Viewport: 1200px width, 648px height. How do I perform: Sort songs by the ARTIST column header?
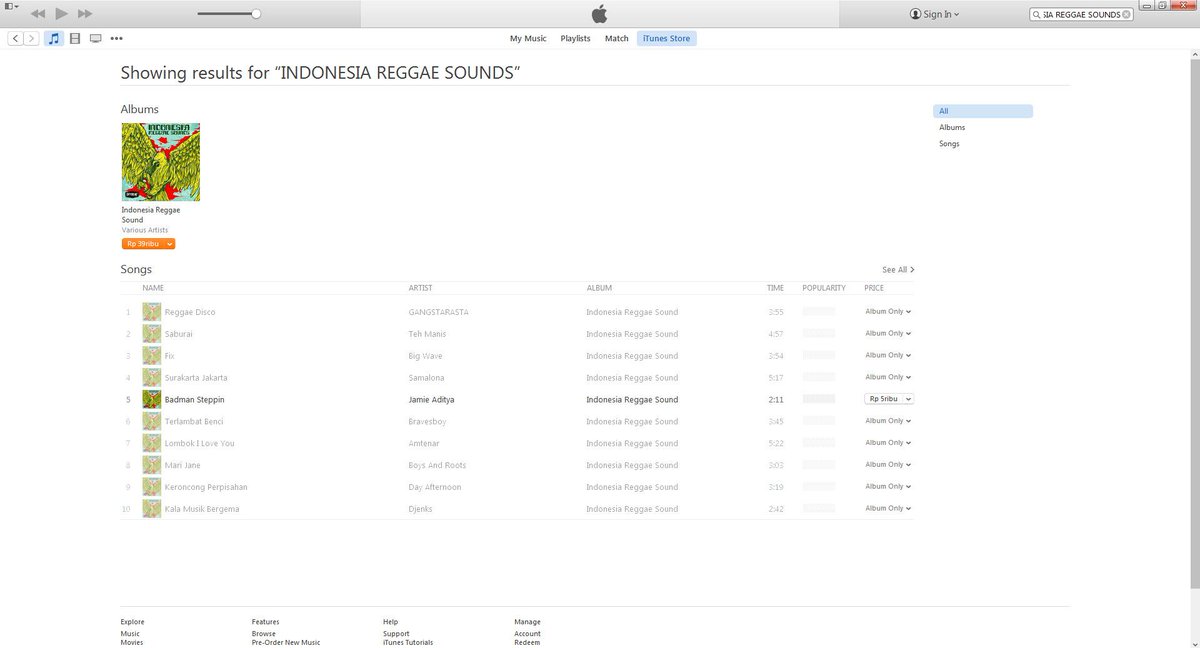[421, 288]
